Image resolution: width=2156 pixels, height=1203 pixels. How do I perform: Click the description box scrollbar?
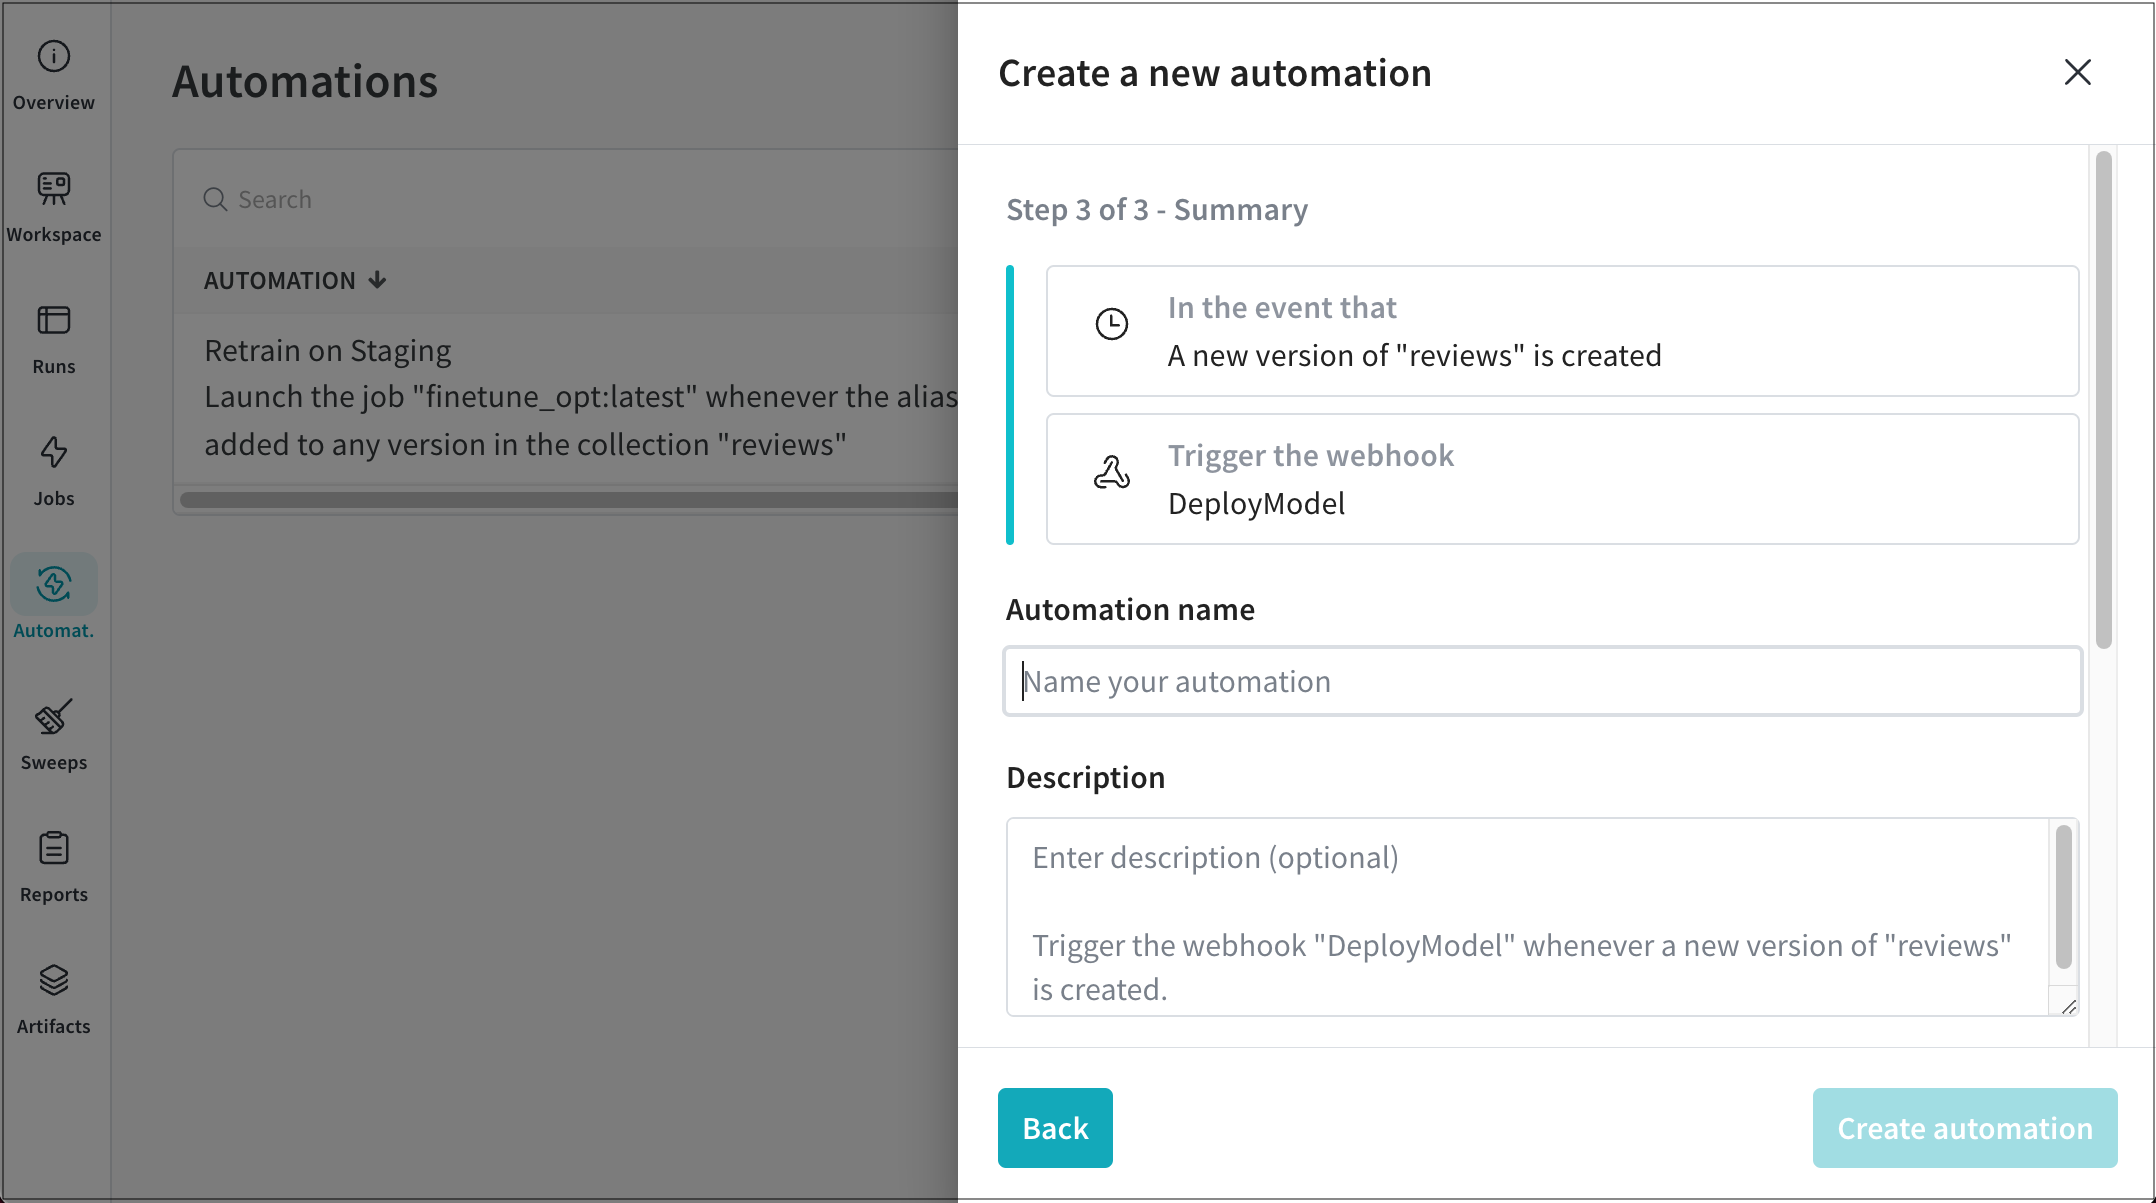click(x=2063, y=897)
